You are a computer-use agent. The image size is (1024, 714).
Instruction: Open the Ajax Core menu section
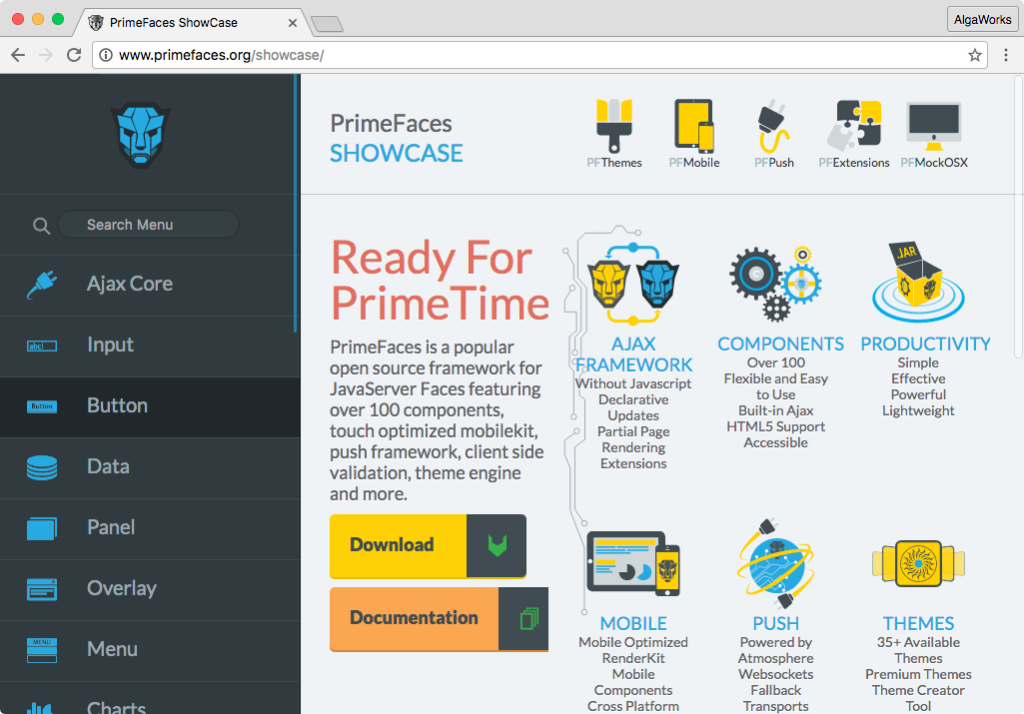tap(130, 284)
